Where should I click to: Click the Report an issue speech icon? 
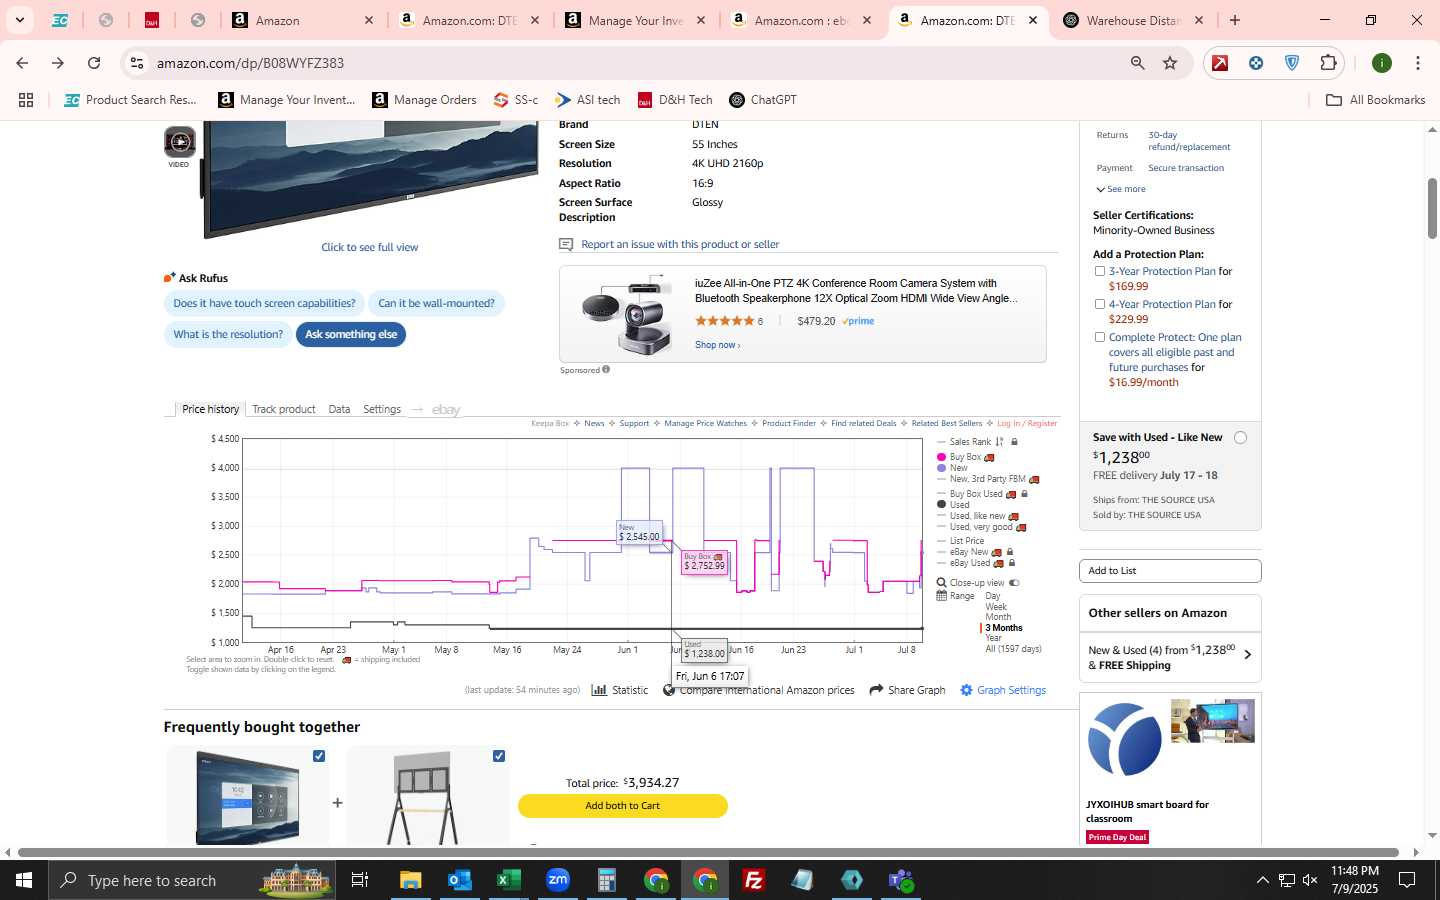tap(566, 244)
